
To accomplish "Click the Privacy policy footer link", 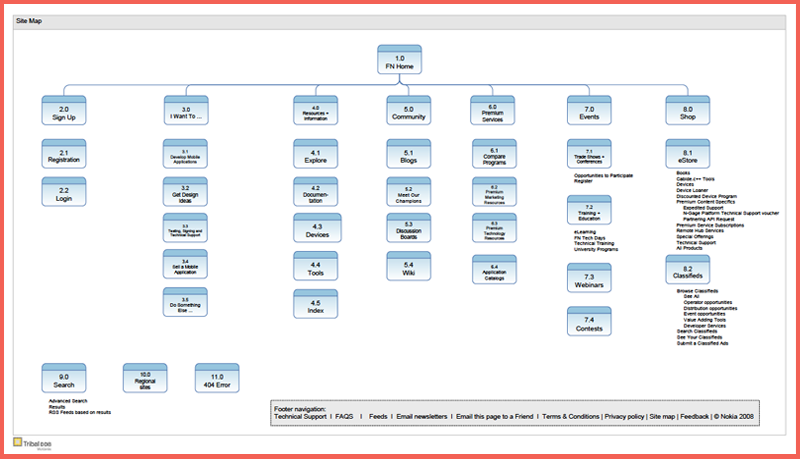I will point(624,417).
